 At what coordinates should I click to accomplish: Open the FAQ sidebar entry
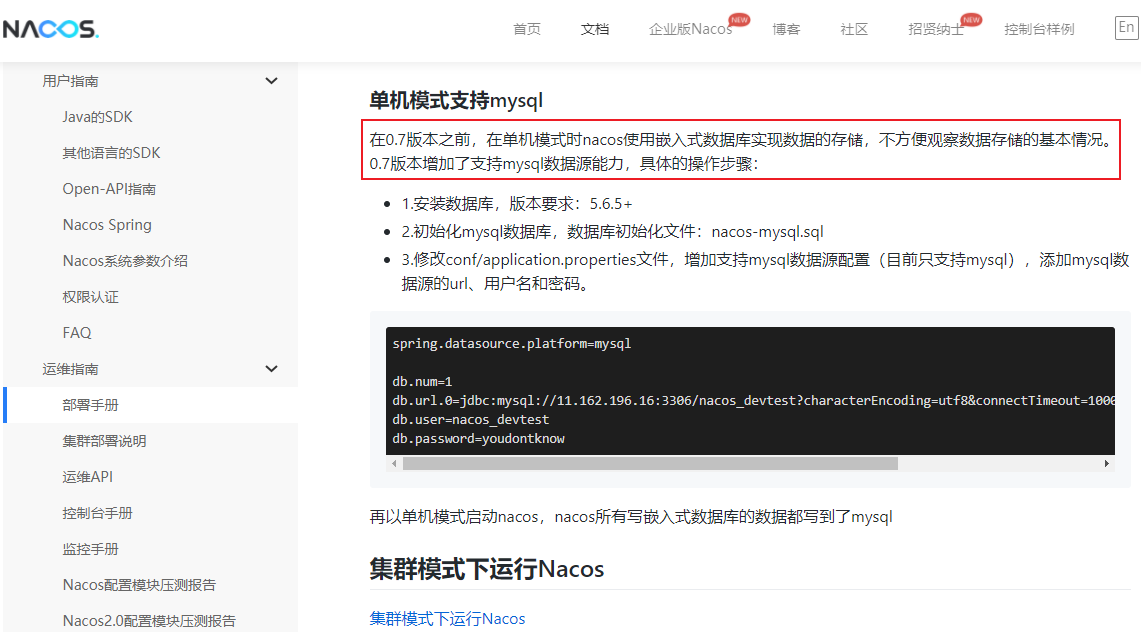pos(77,333)
